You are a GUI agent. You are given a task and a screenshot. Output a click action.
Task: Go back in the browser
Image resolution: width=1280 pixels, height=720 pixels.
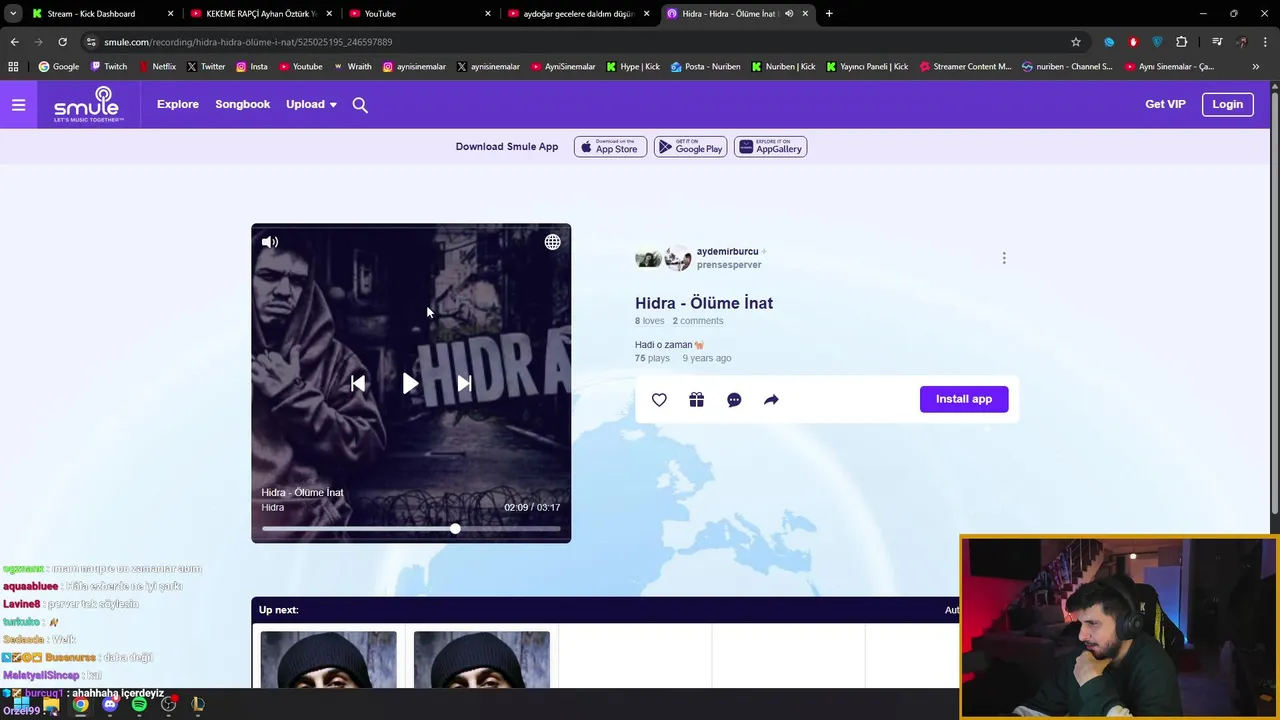pos(14,42)
